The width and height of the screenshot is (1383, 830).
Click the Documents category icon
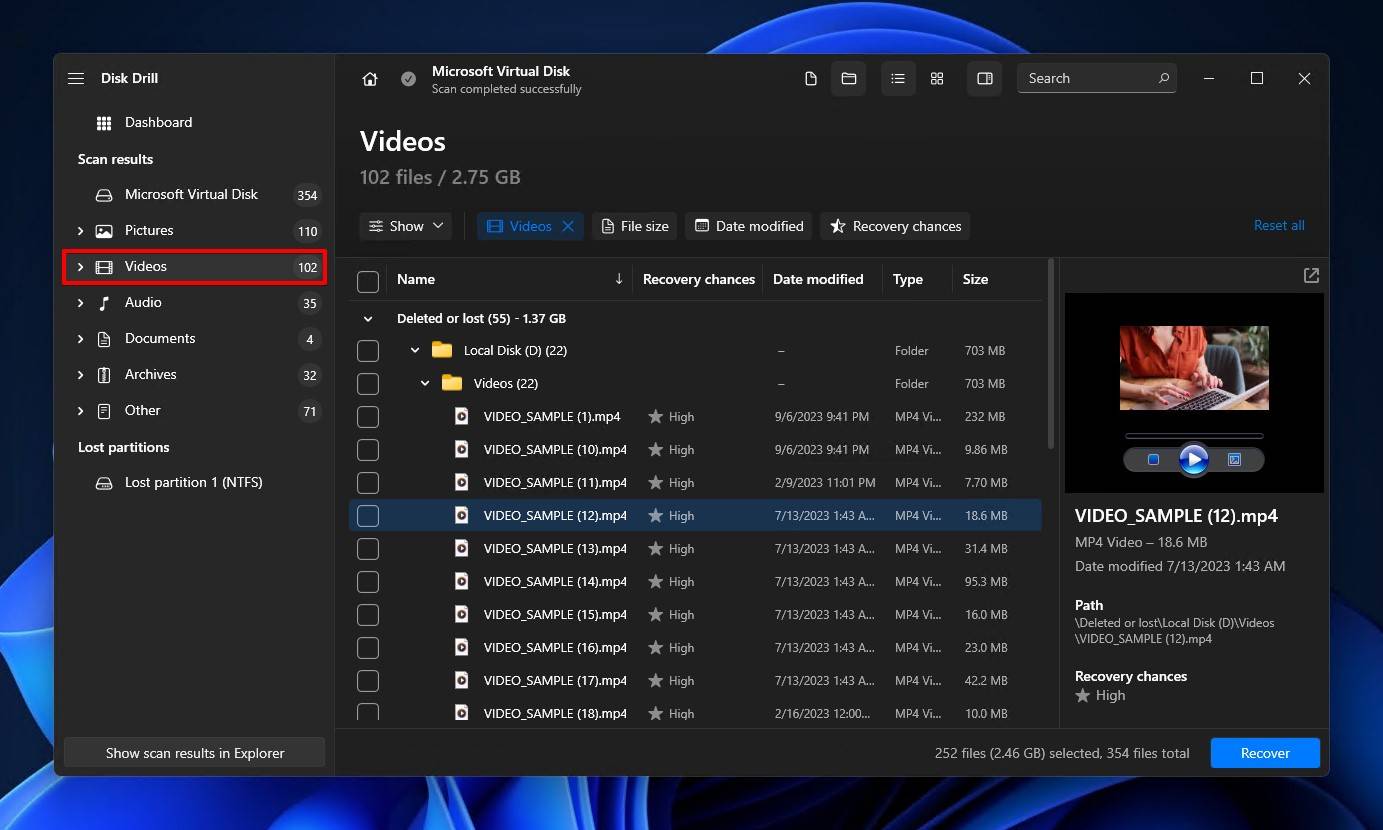(x=104, y=339)
